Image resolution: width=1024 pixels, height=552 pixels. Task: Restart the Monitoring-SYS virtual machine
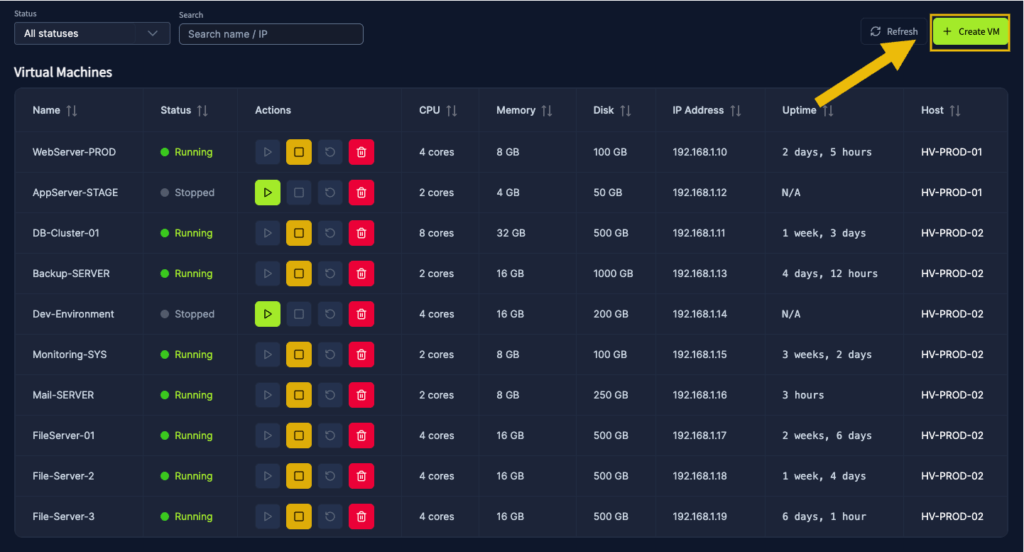pos(330,354)
